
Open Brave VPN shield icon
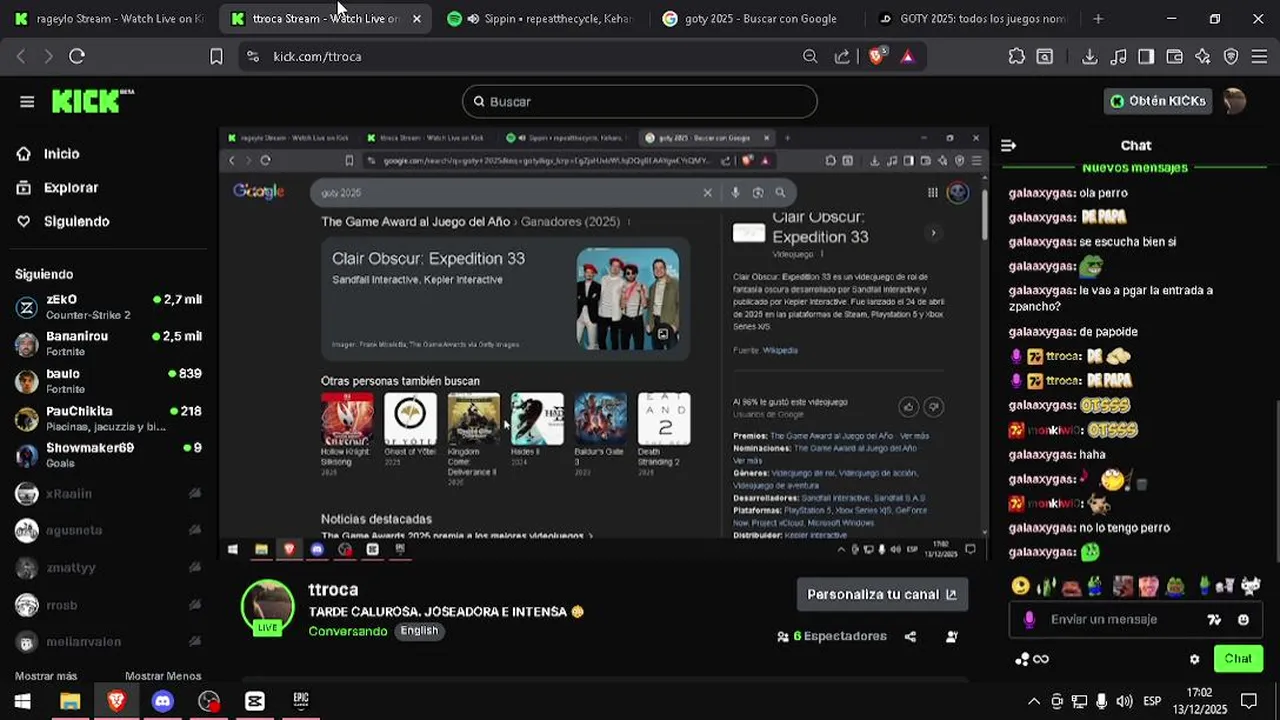[1231, 57]
